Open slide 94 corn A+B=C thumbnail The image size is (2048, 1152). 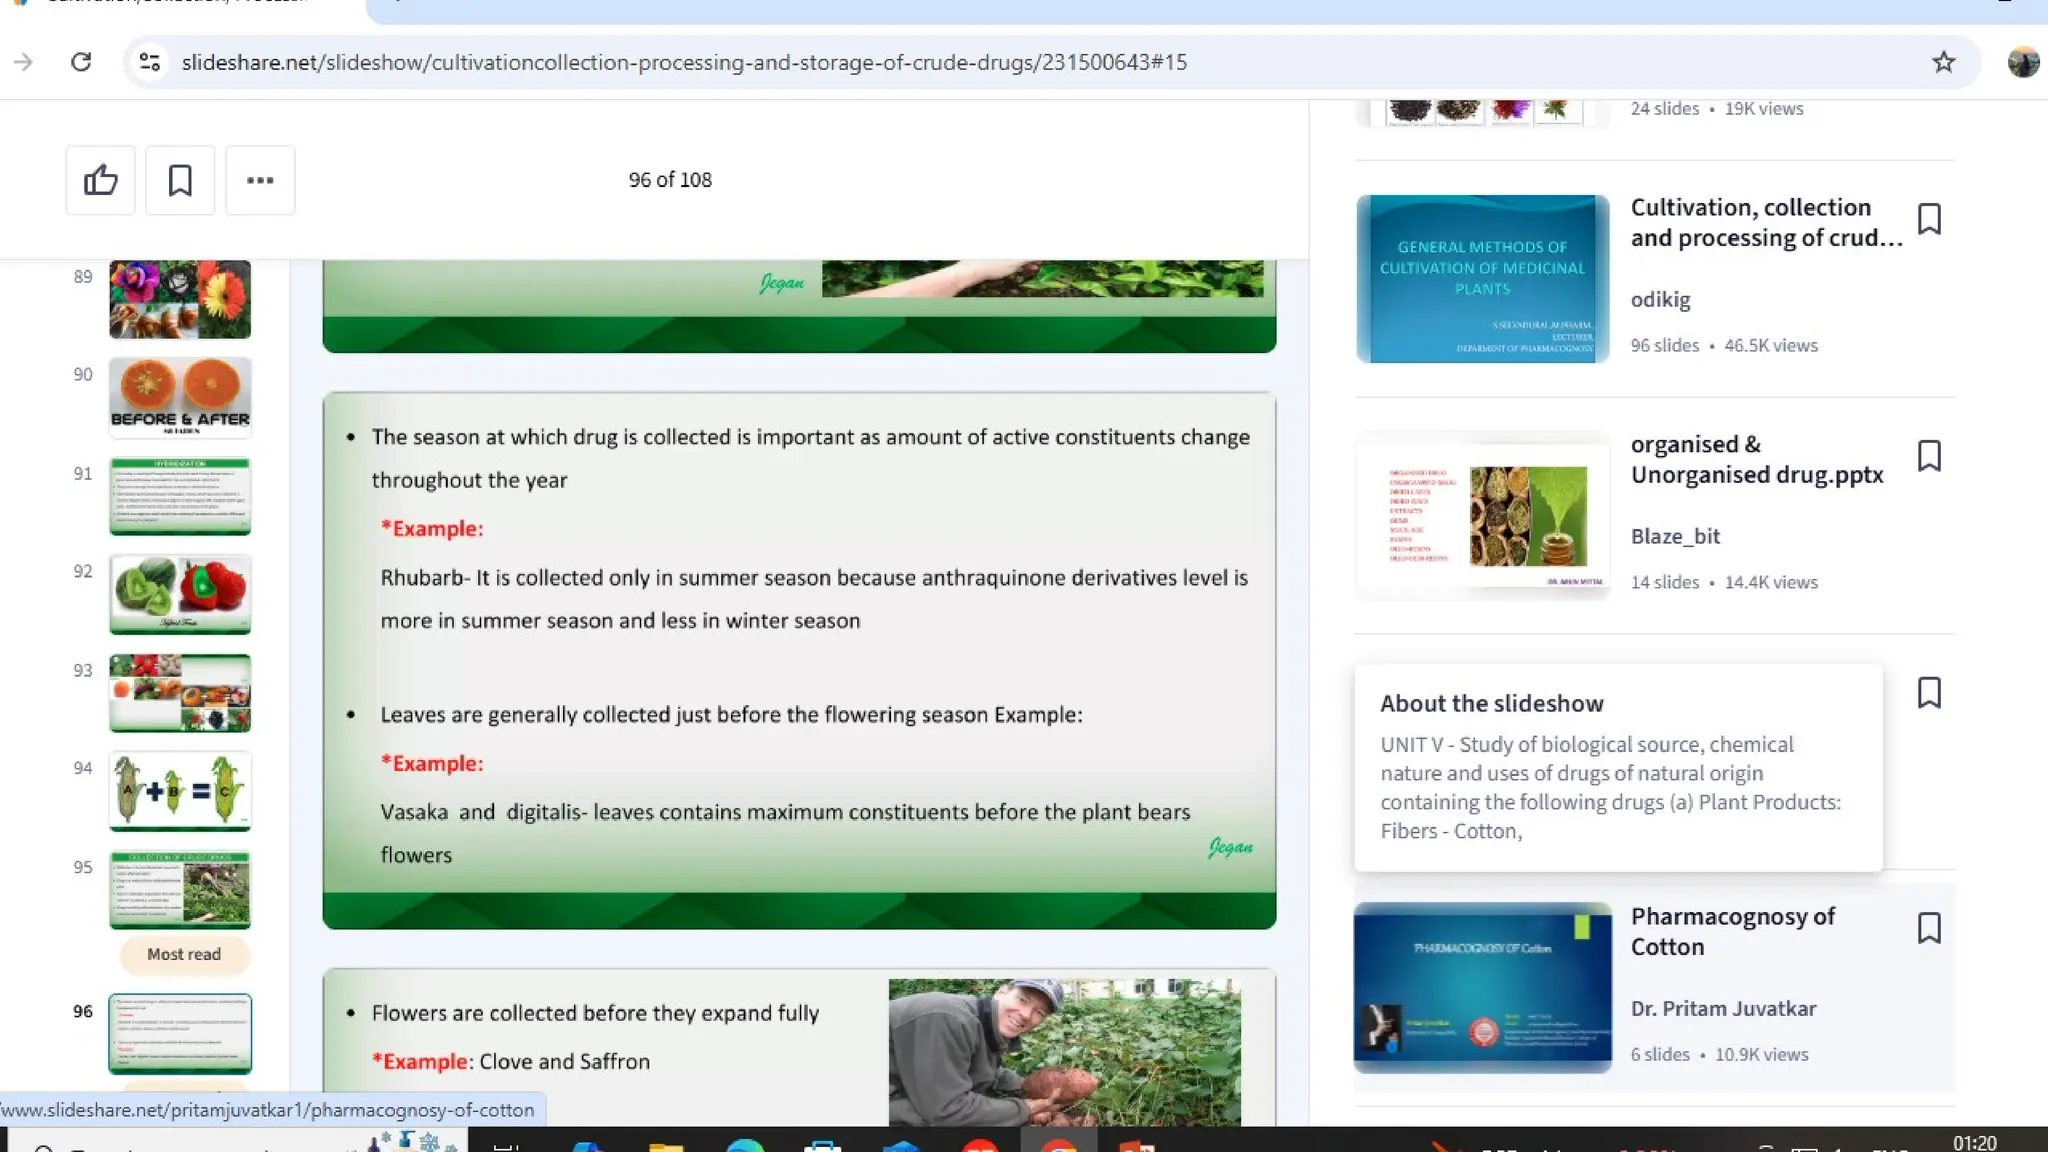[x=180, y=791]
